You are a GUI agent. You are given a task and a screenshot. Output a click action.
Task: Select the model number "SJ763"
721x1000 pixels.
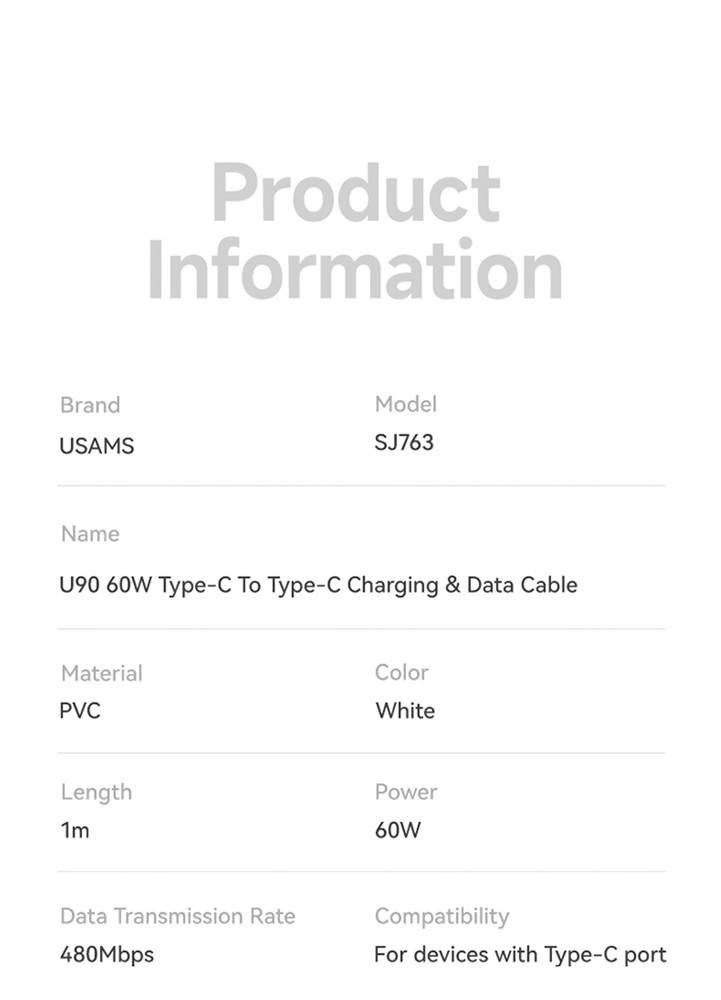tap(404, 442)
